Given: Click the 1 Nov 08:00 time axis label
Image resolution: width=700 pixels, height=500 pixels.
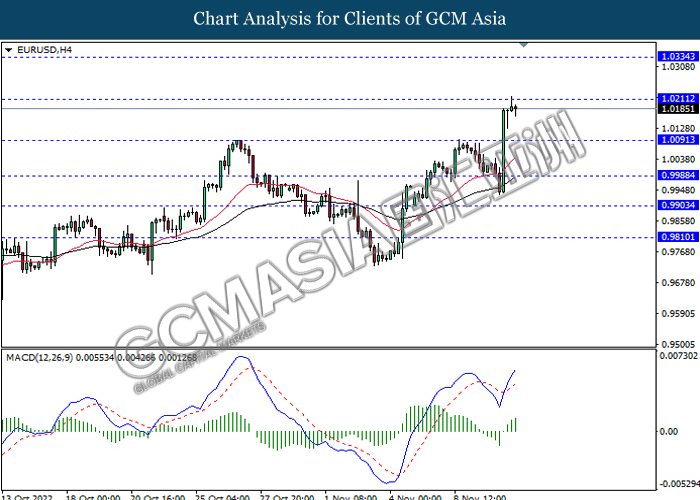Looking at the screenshot, I should coord(350,496).
